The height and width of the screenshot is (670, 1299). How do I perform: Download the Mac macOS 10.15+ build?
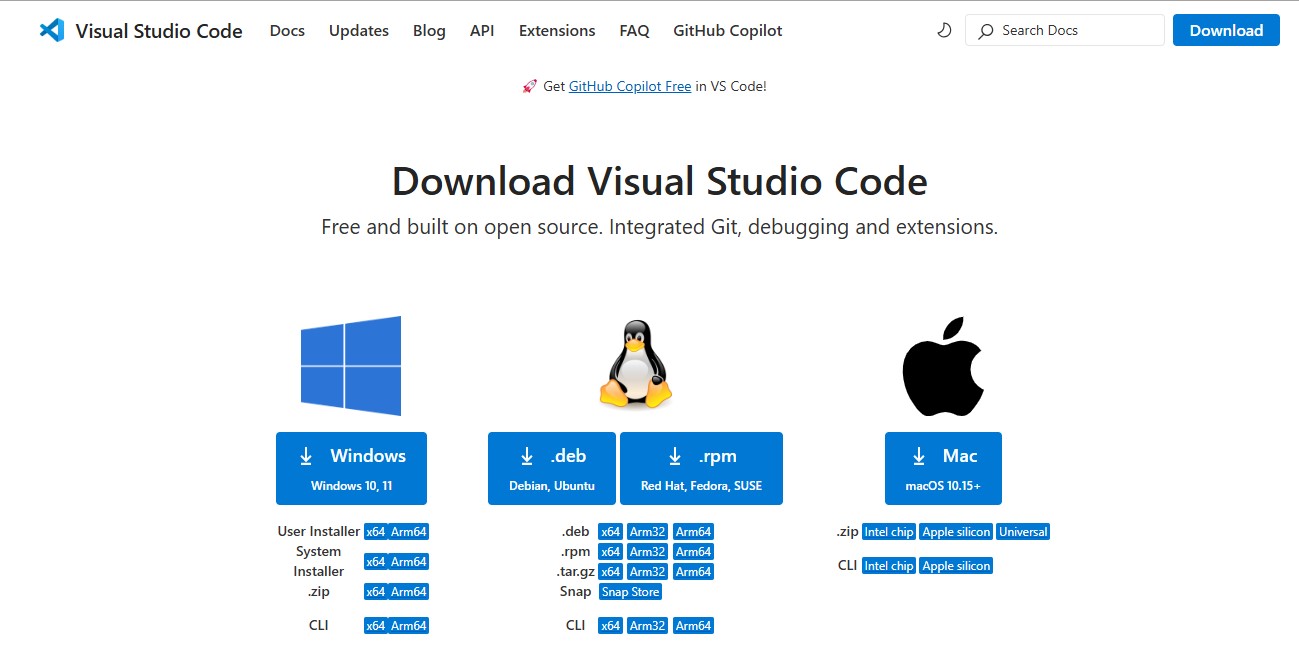click(x=943, y=468)
